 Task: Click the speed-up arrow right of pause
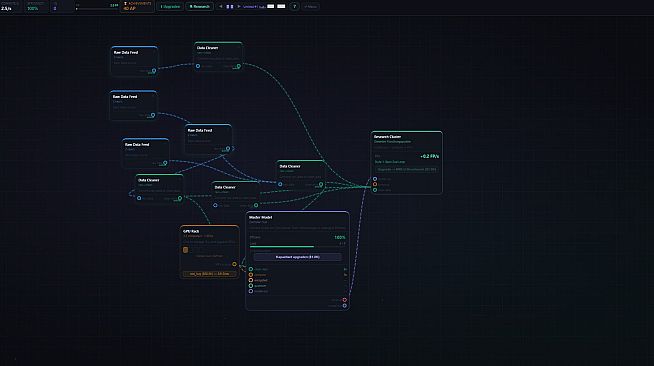pyautogui.click(x=239, y=7)
